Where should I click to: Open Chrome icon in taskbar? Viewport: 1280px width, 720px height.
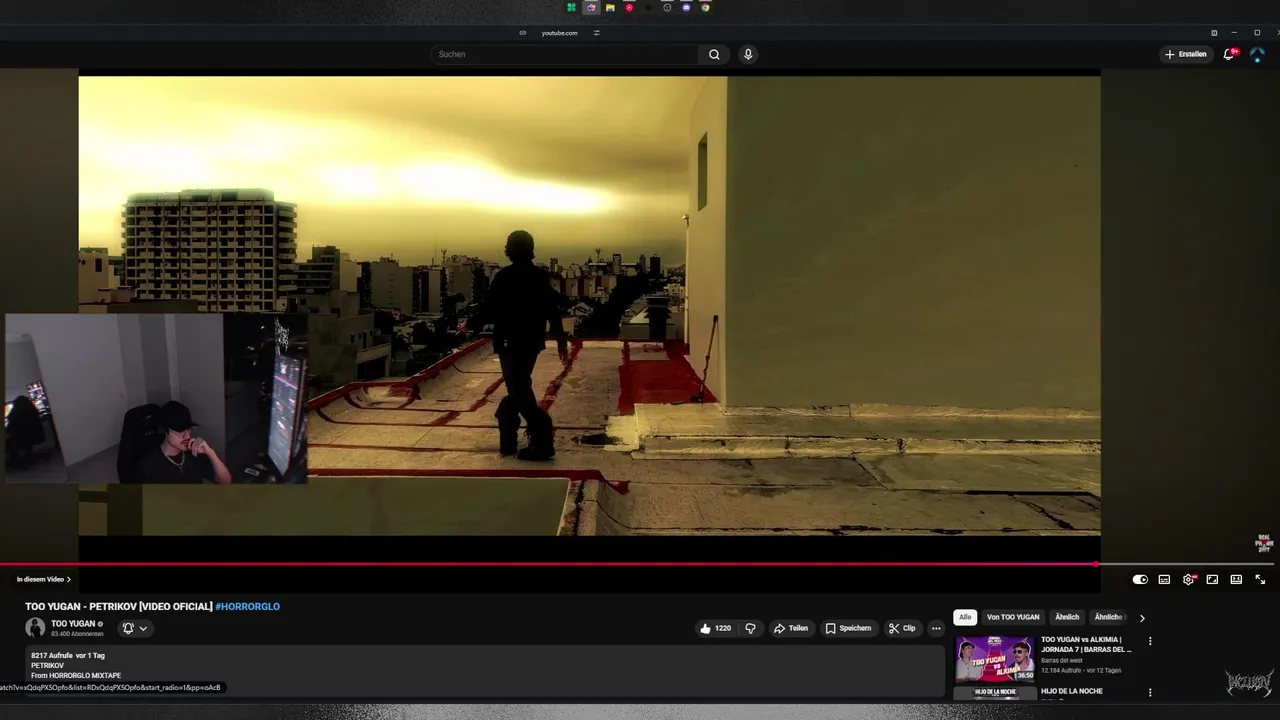click(x=705, y=8)
